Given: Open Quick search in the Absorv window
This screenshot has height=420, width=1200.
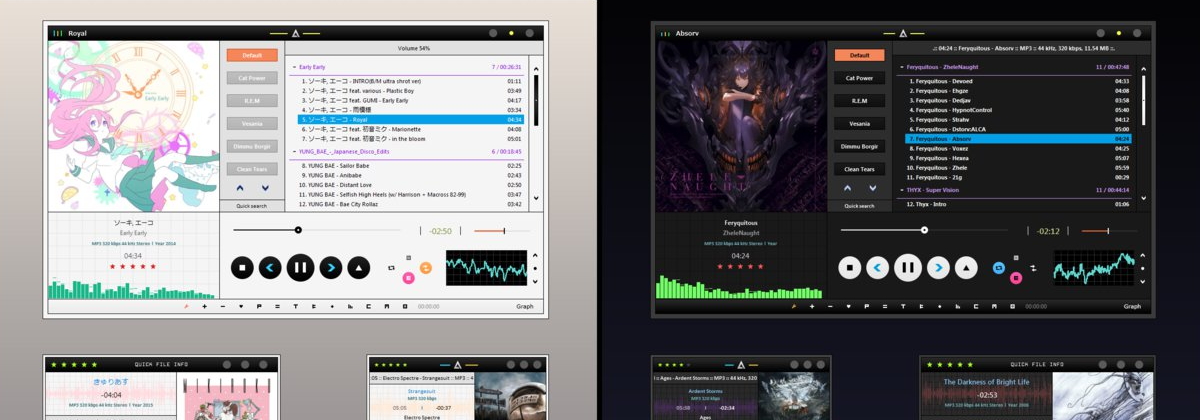Looking at the screenshot, I should (x=860, y=206).
